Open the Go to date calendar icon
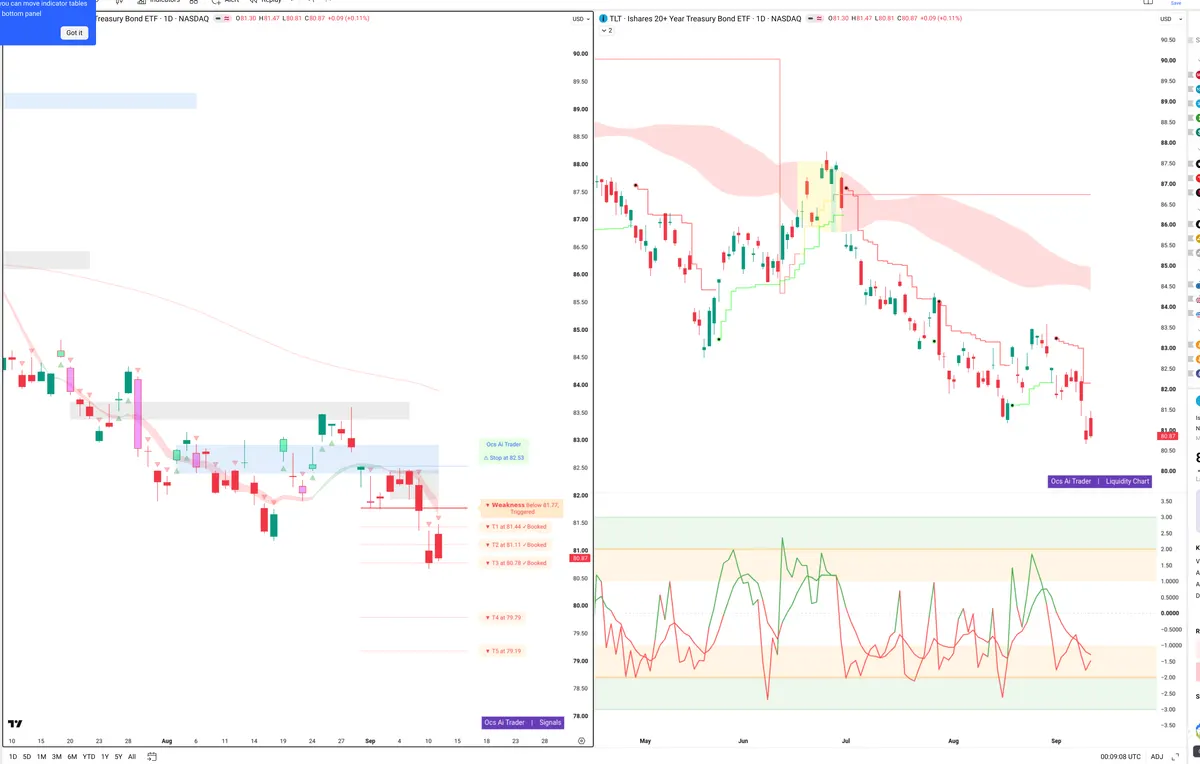The height and width of the screenshot is (764, 1200). pos(151,756)
